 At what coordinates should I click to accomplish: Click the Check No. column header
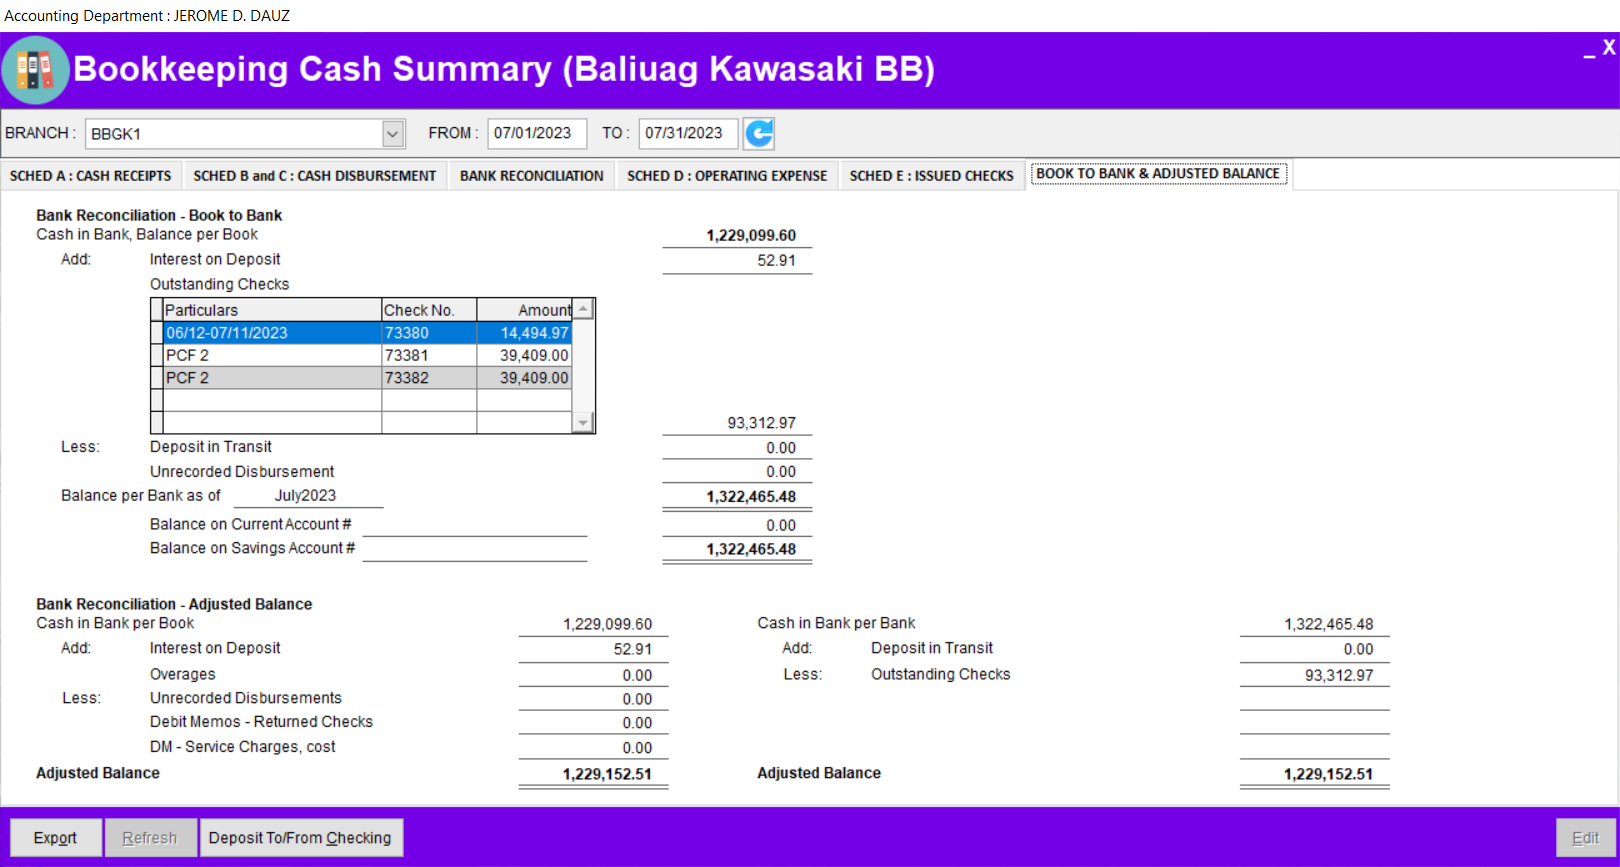(x=429, y=310)
